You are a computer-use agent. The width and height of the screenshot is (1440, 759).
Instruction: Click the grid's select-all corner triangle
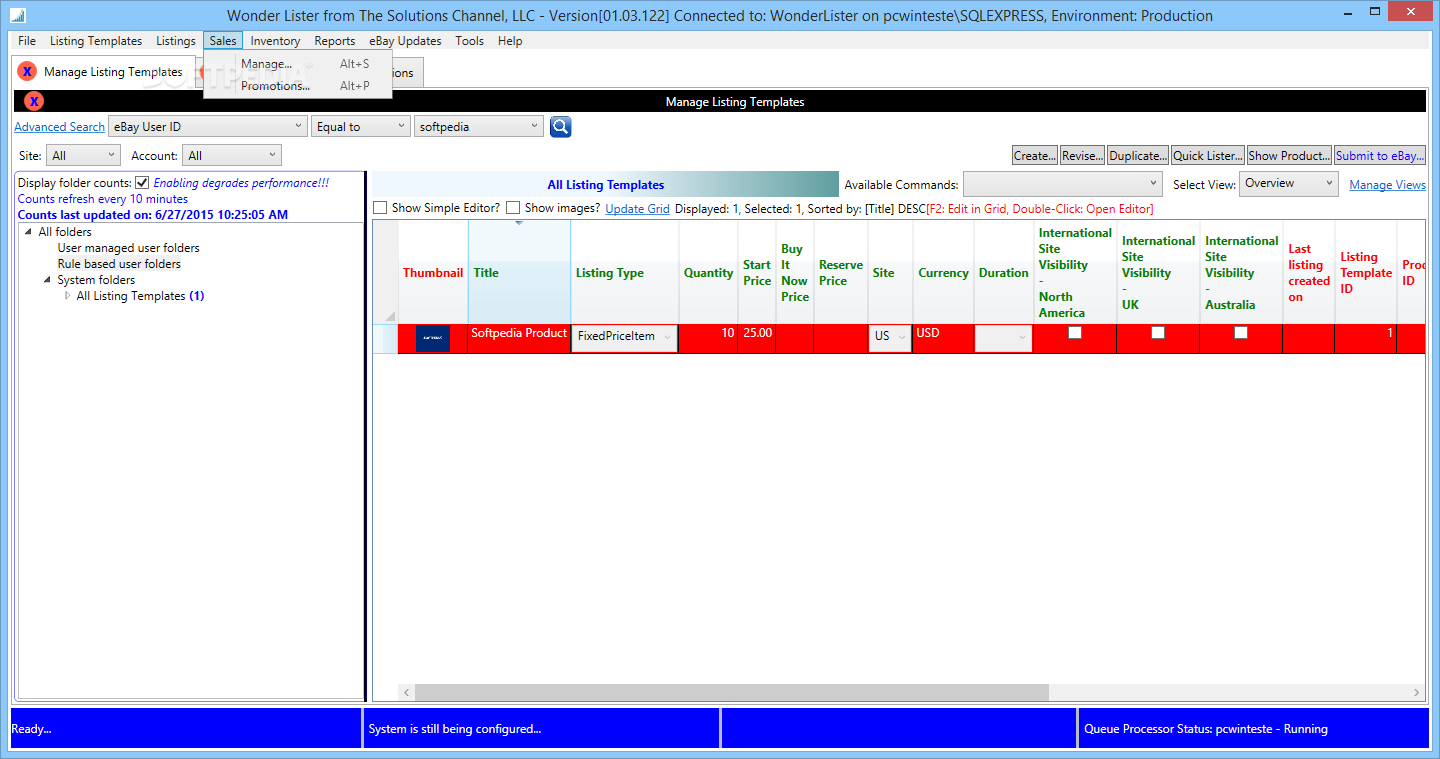[389, 316]
